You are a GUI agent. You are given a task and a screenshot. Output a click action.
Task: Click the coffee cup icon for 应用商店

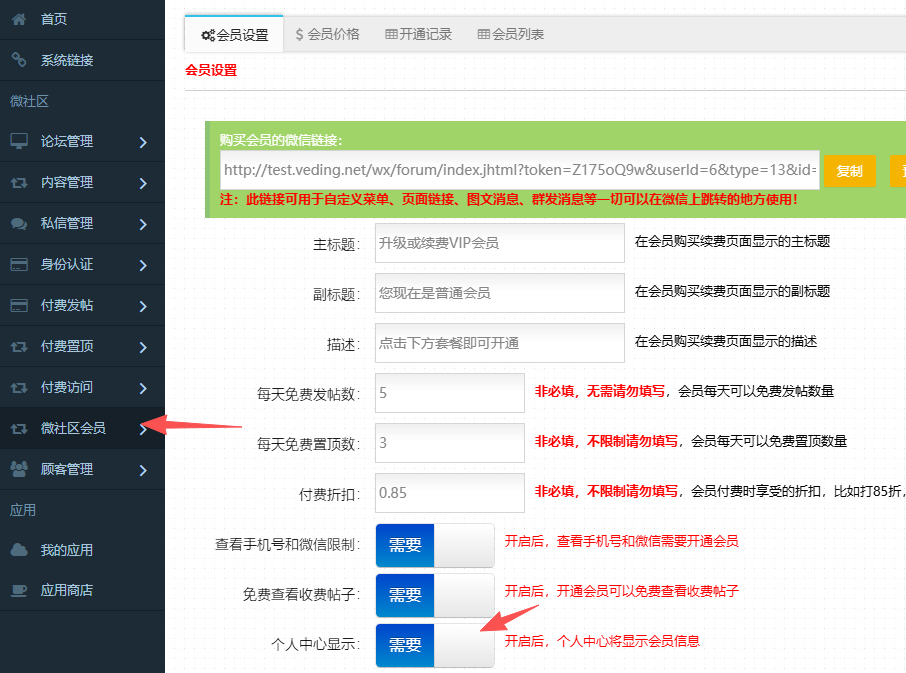[19, 590]
